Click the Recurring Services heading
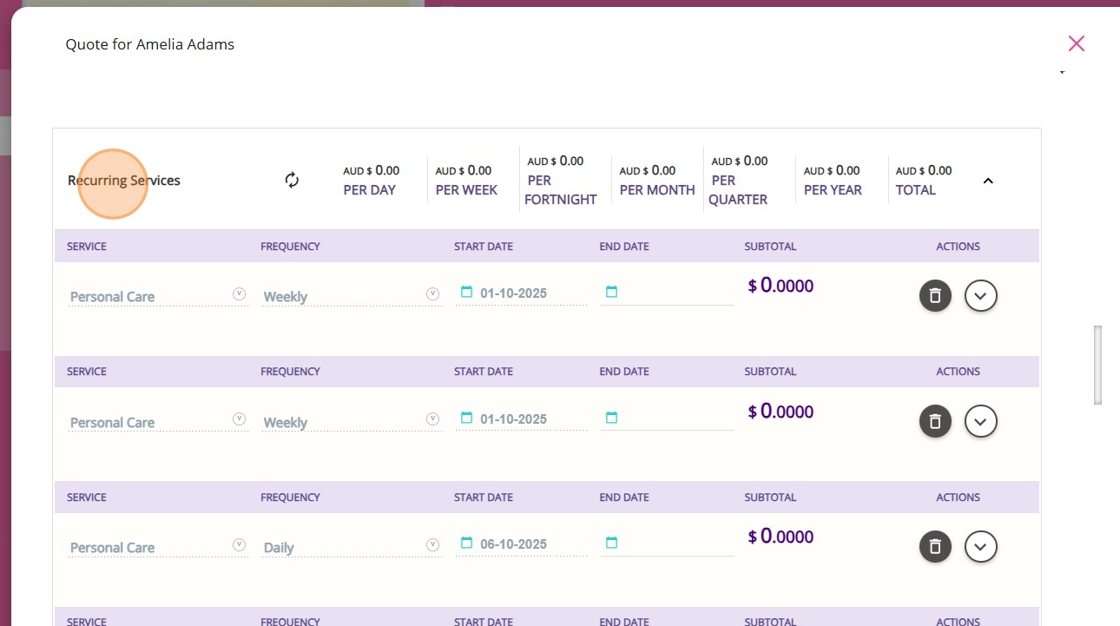1120x626 pixels. [124, 181]
